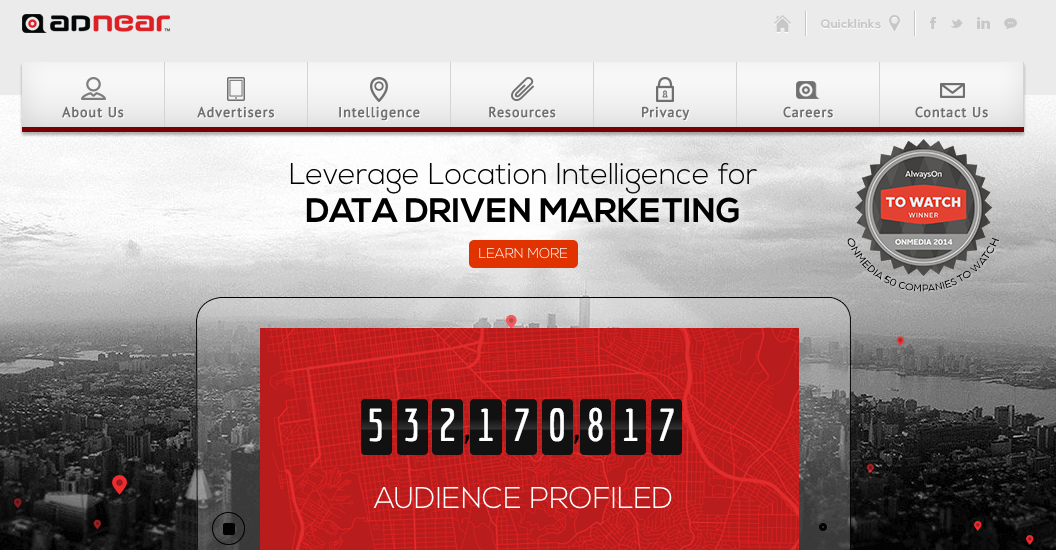Click the home icon in the header
Screen dimensions: 1056x550
782,24
